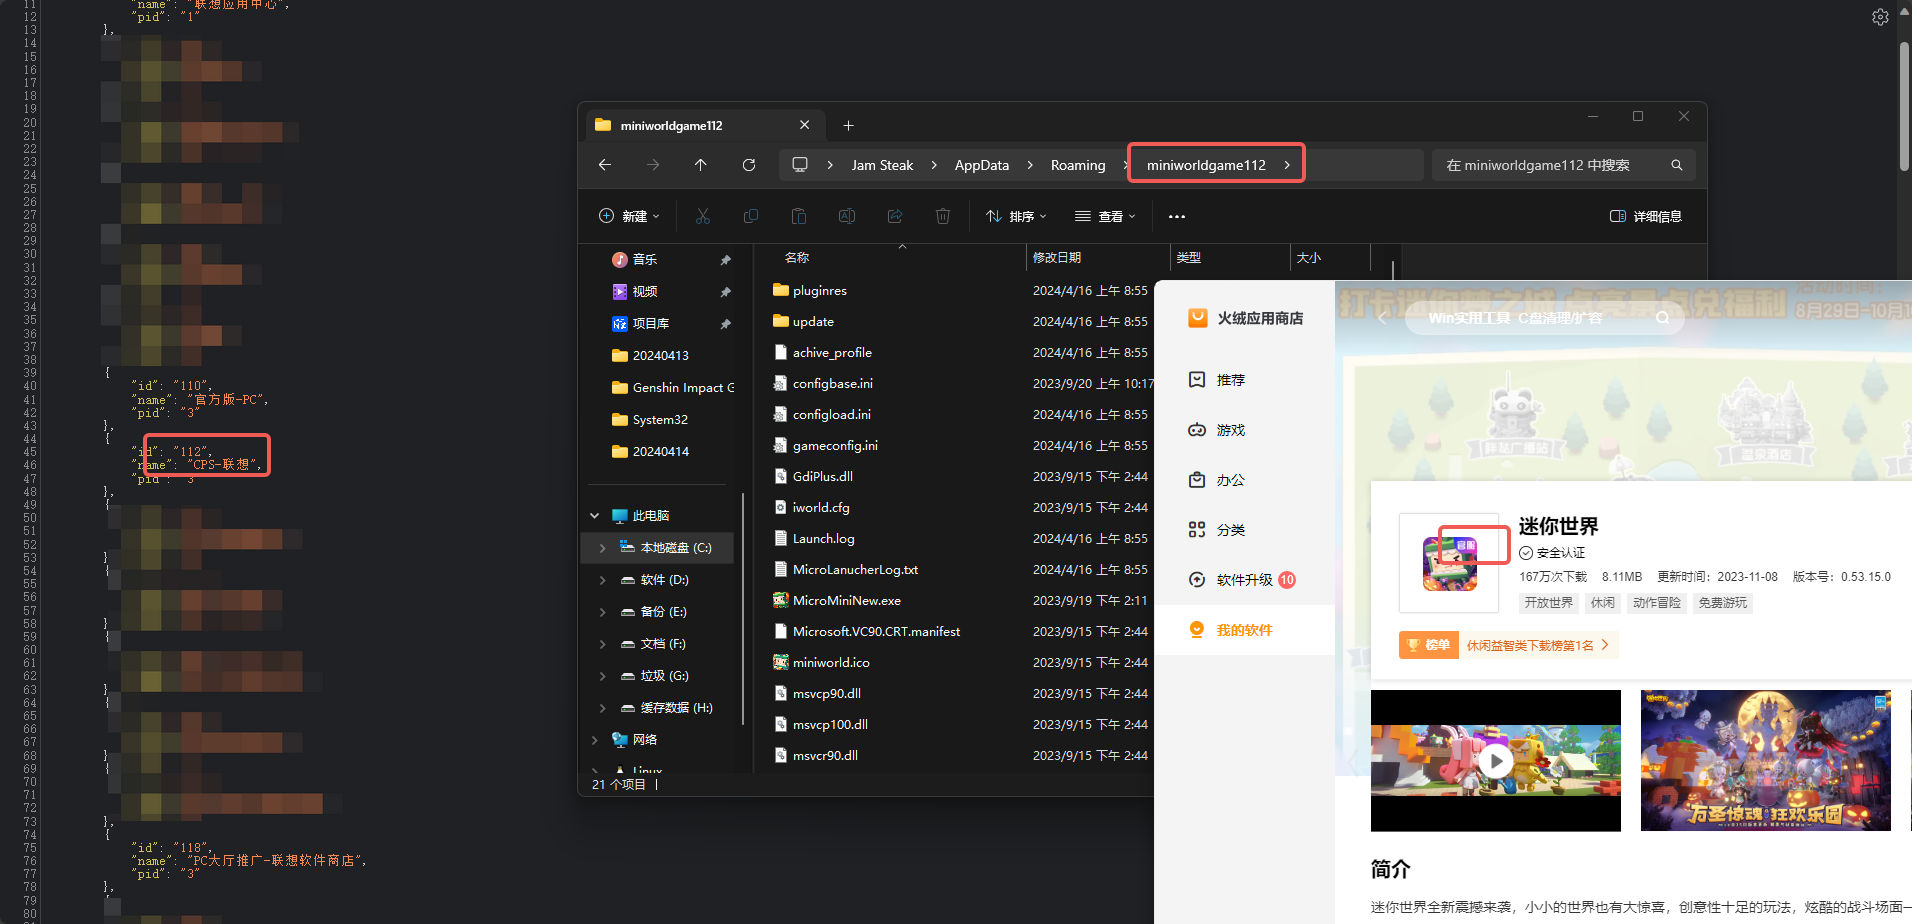Select miniworld.ico file icon
1912x924 pixels.
tap(781, 662)
